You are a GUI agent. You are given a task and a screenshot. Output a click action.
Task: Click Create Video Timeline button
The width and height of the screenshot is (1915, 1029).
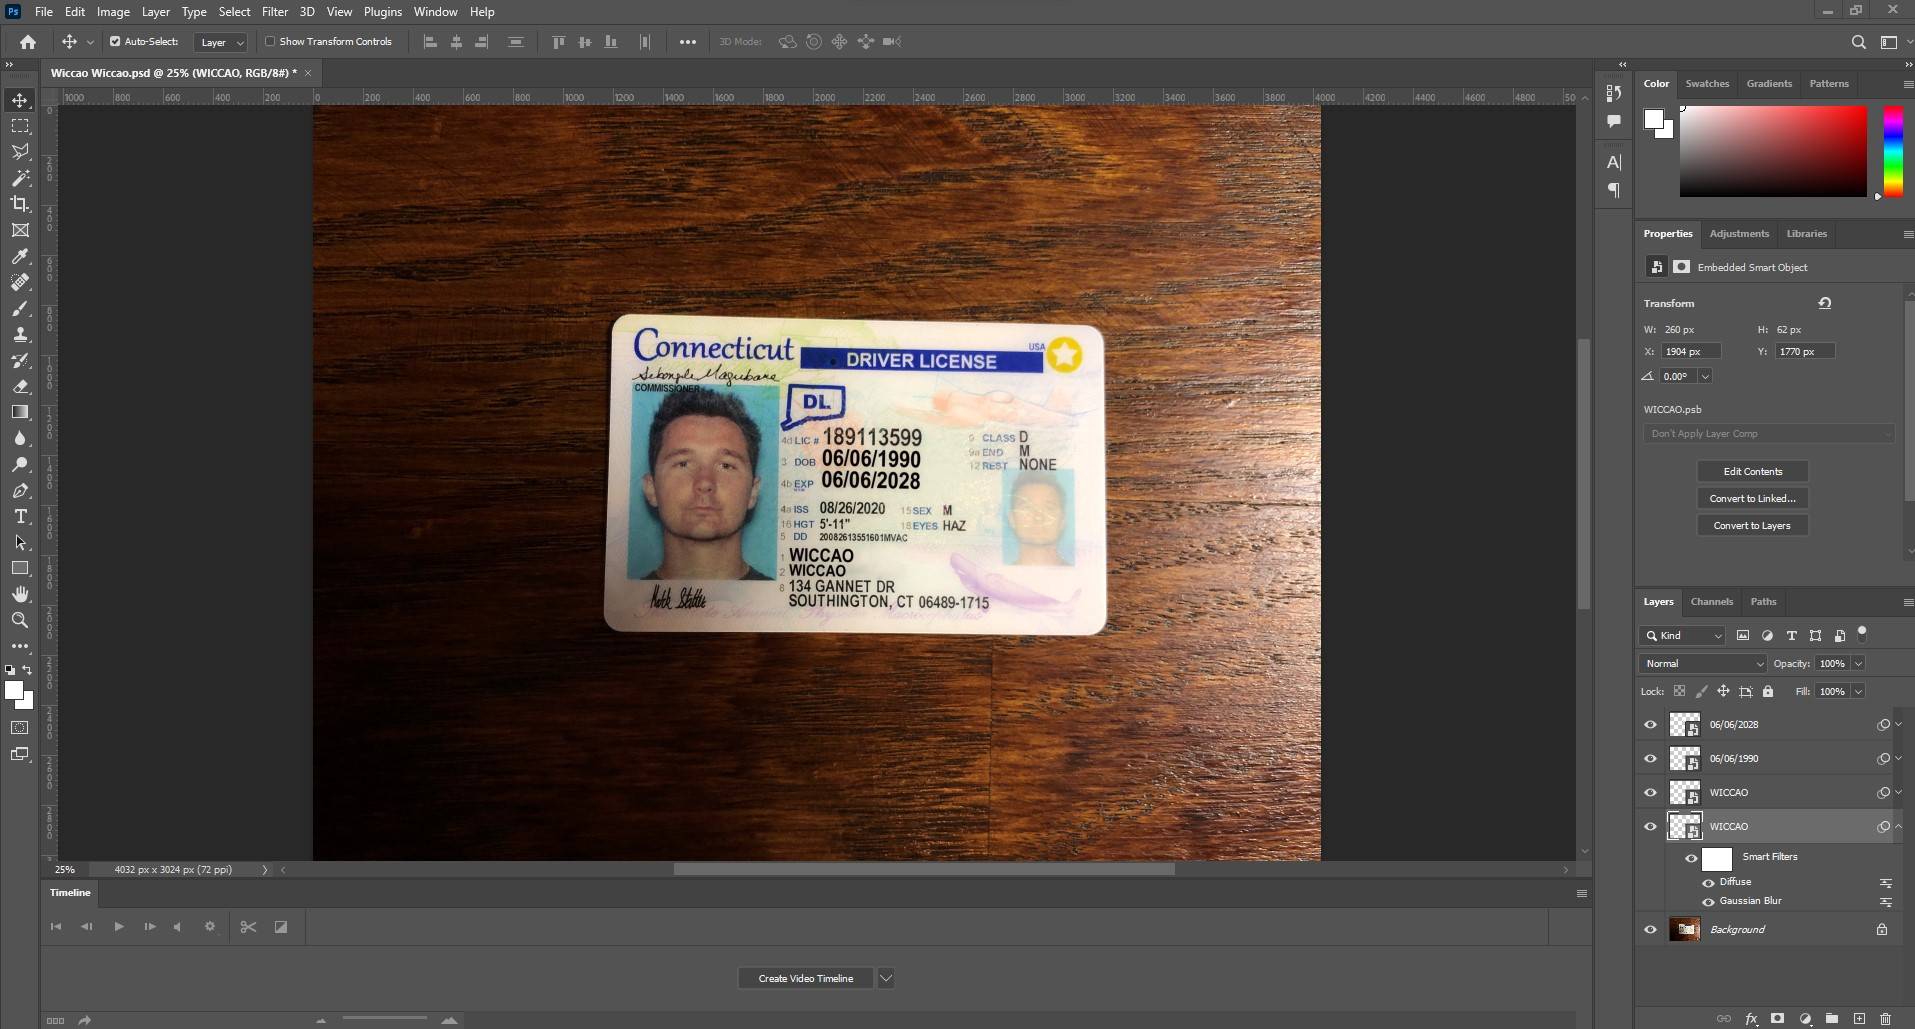coord(805,979)
